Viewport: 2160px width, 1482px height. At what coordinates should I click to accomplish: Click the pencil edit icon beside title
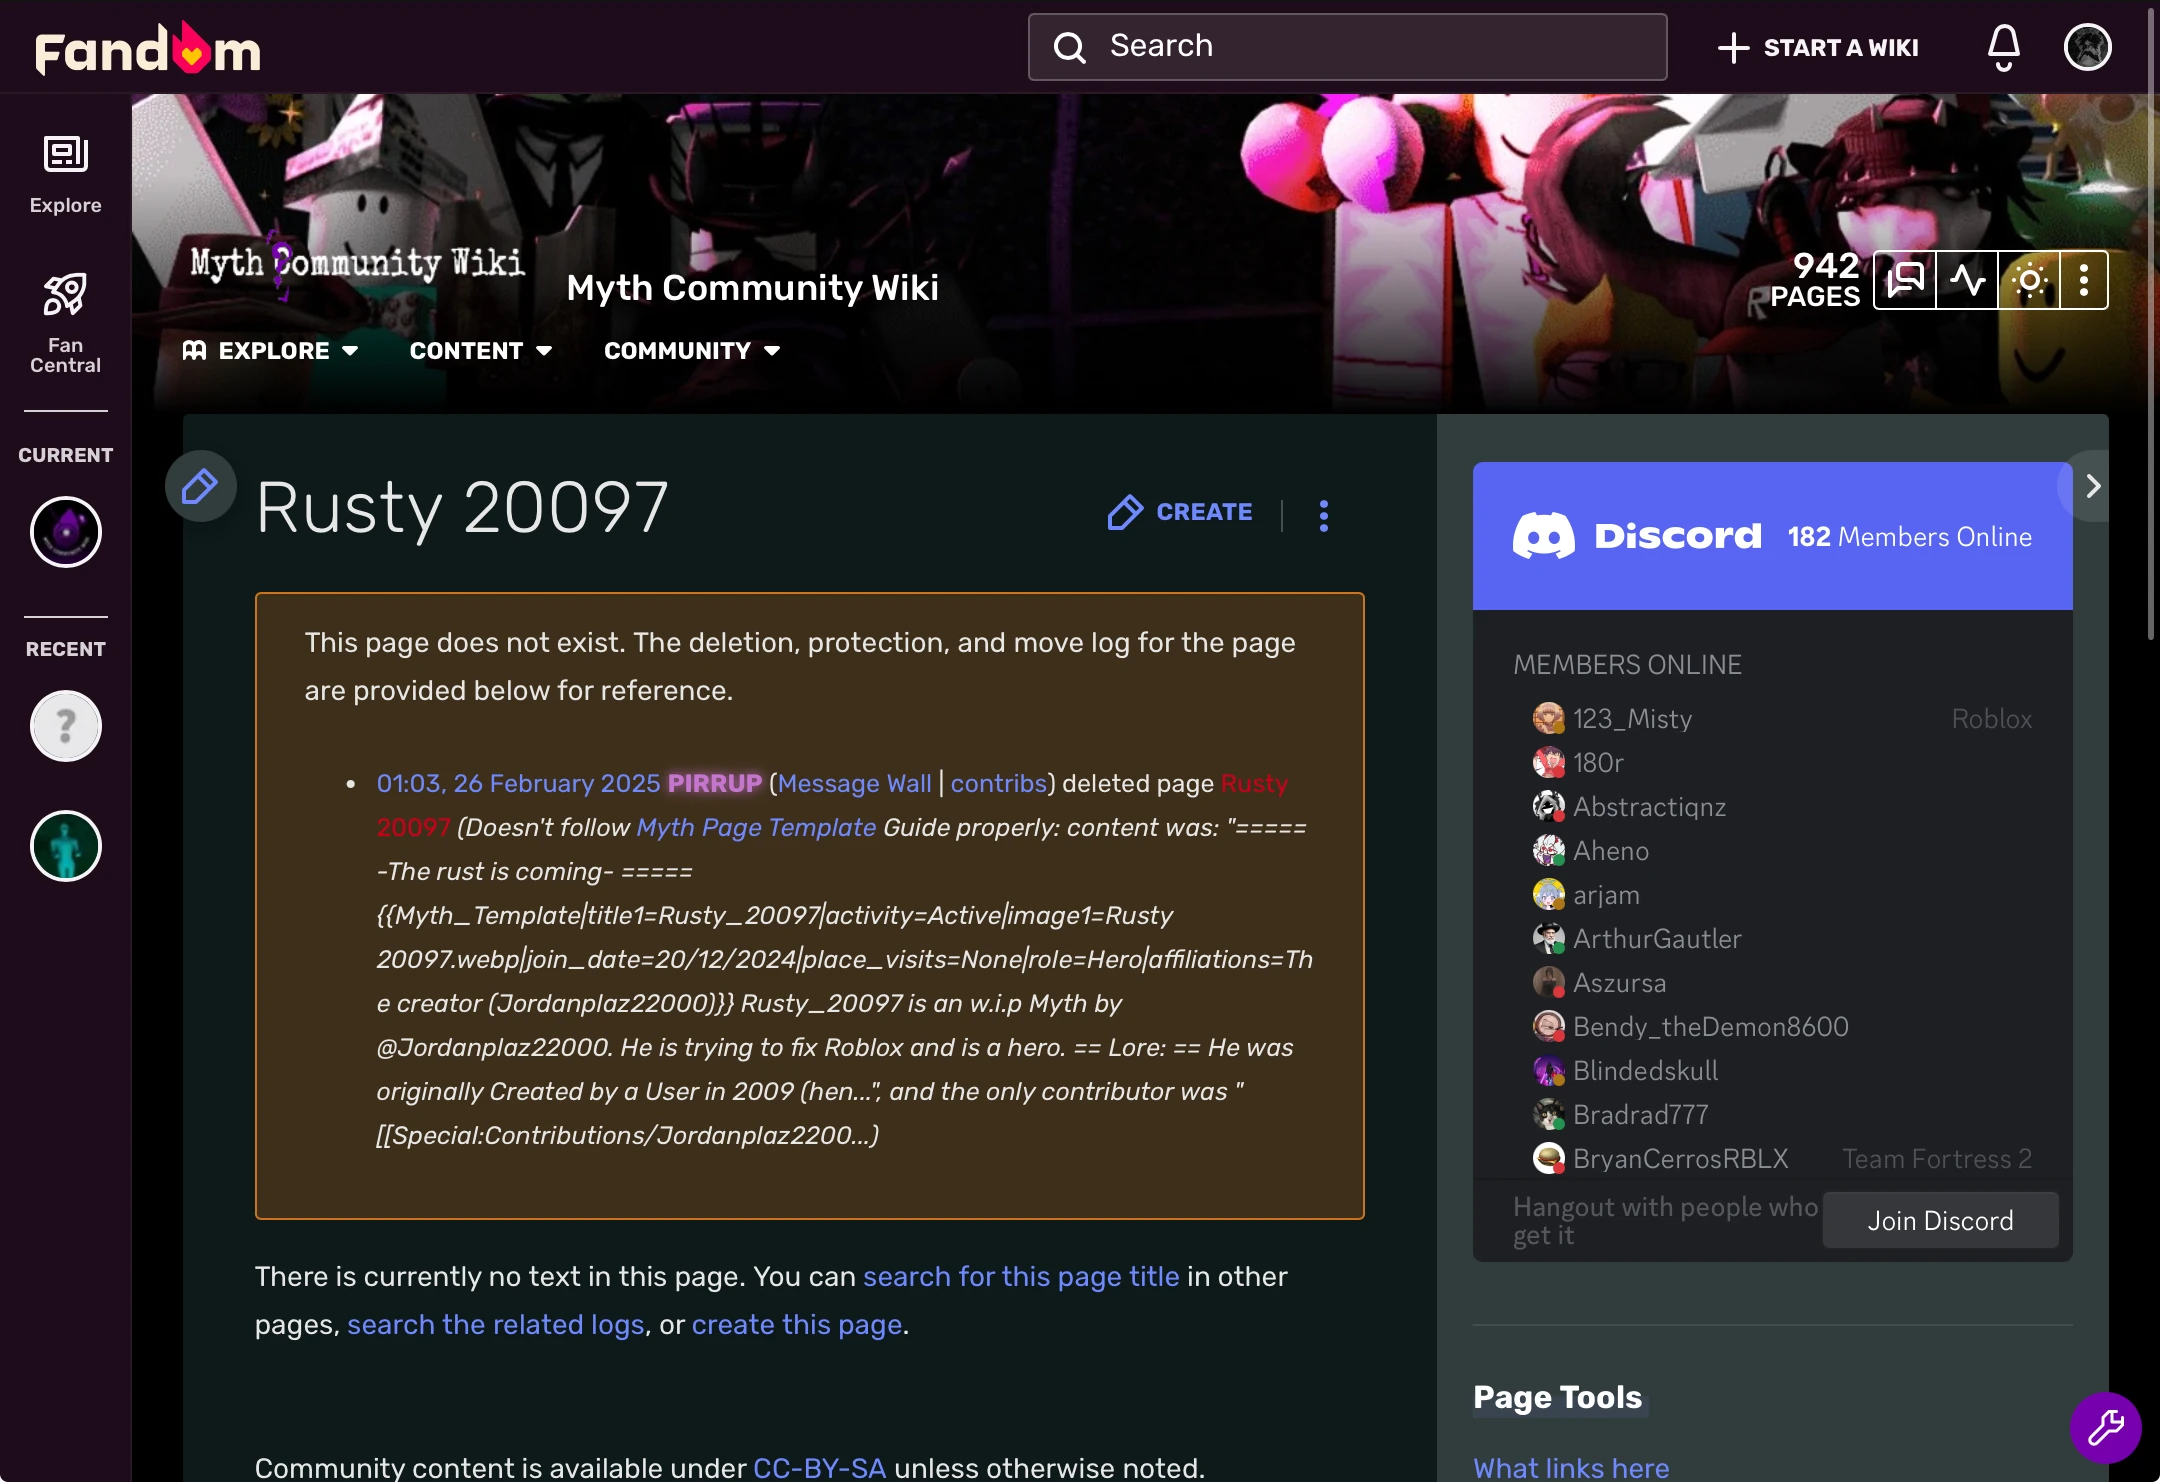click(200, 487)
